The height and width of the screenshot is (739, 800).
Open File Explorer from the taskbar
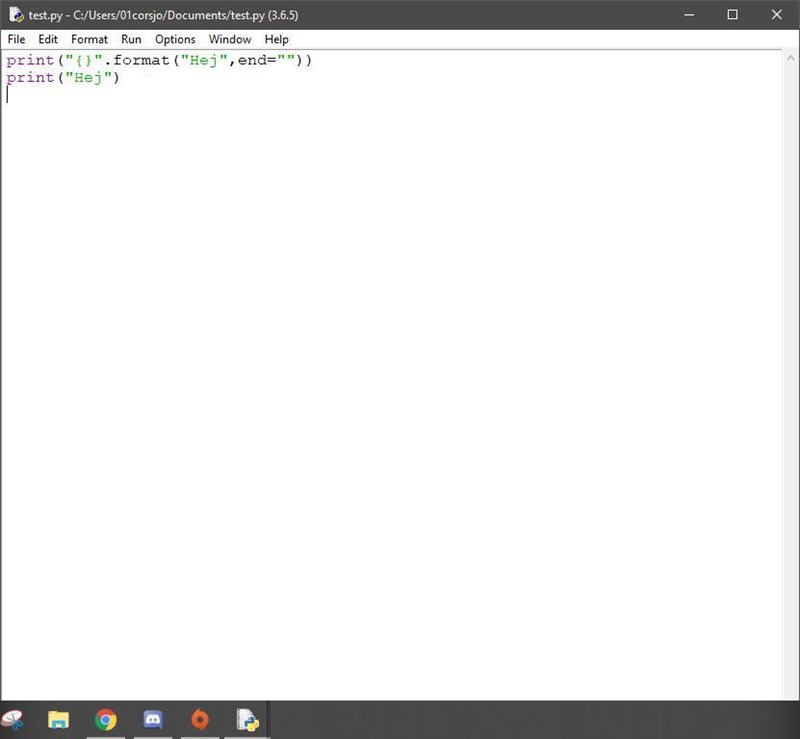pos(59,719)
